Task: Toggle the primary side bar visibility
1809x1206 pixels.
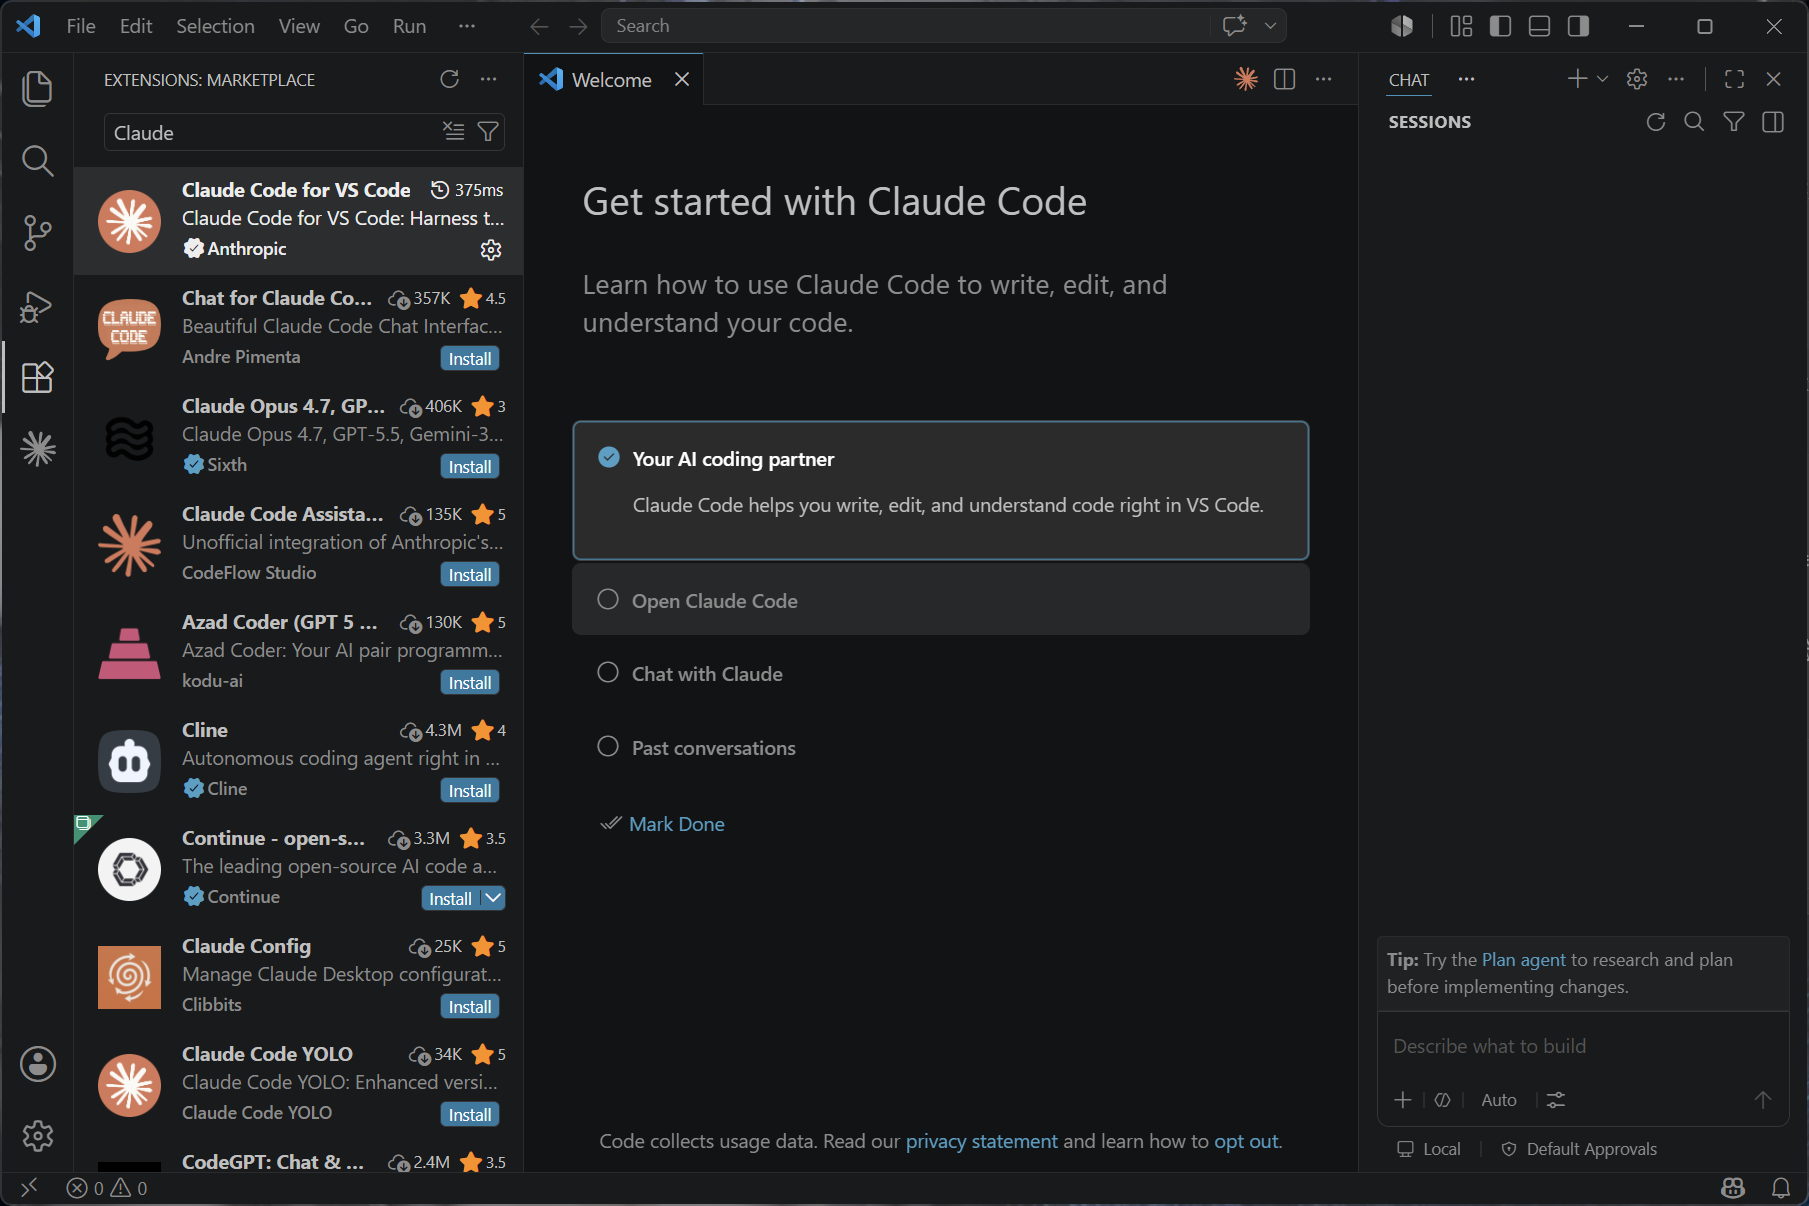Action: pyautogui.click(x=1501, y=26)
